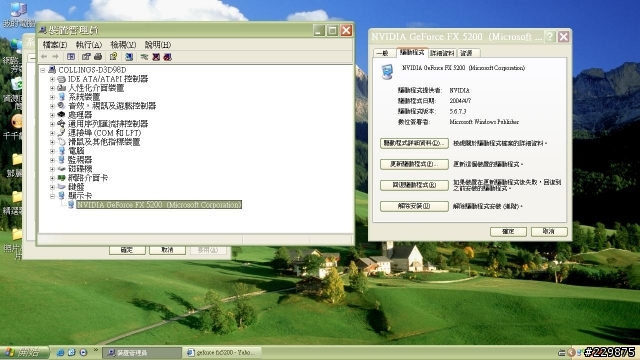Click the second quick launch icon on the taskbar
Viewport: 640px width, 360px height.
coord(72,352)
